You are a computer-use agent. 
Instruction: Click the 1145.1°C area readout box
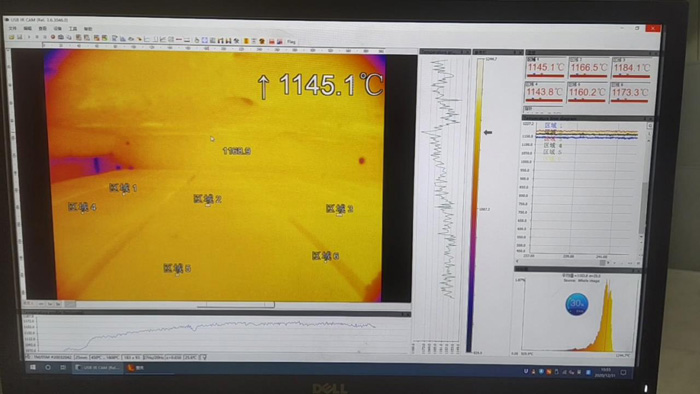[545, 67]
